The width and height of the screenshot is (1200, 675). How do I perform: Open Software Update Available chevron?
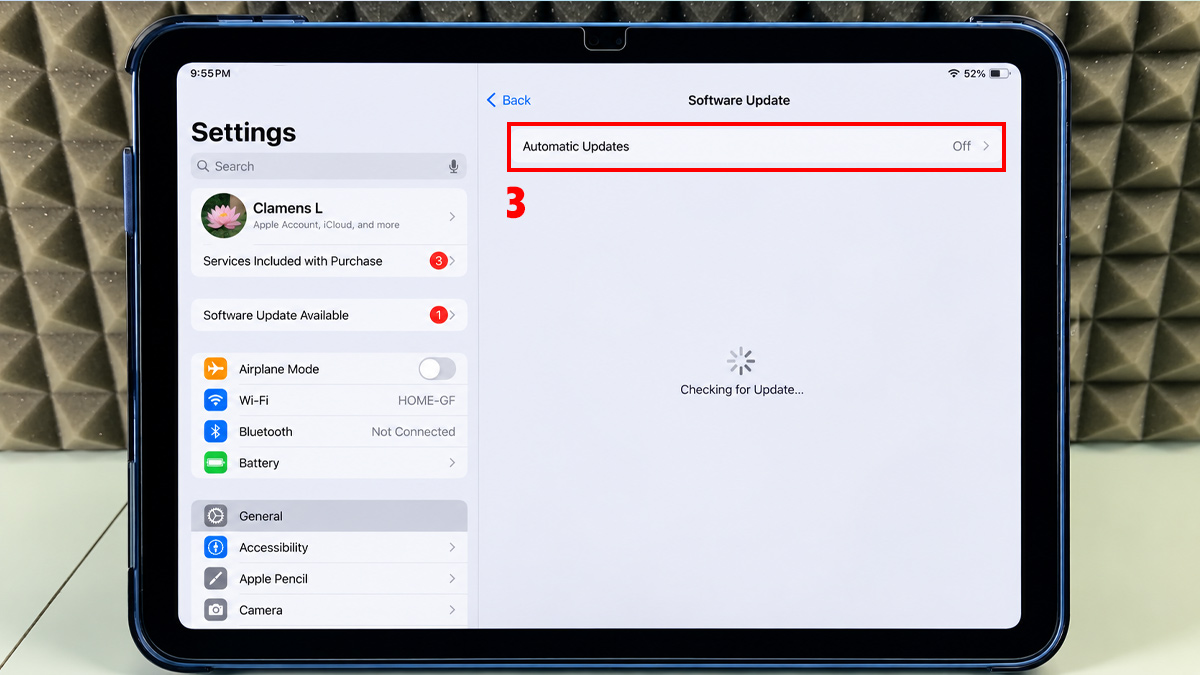(452, 315)
